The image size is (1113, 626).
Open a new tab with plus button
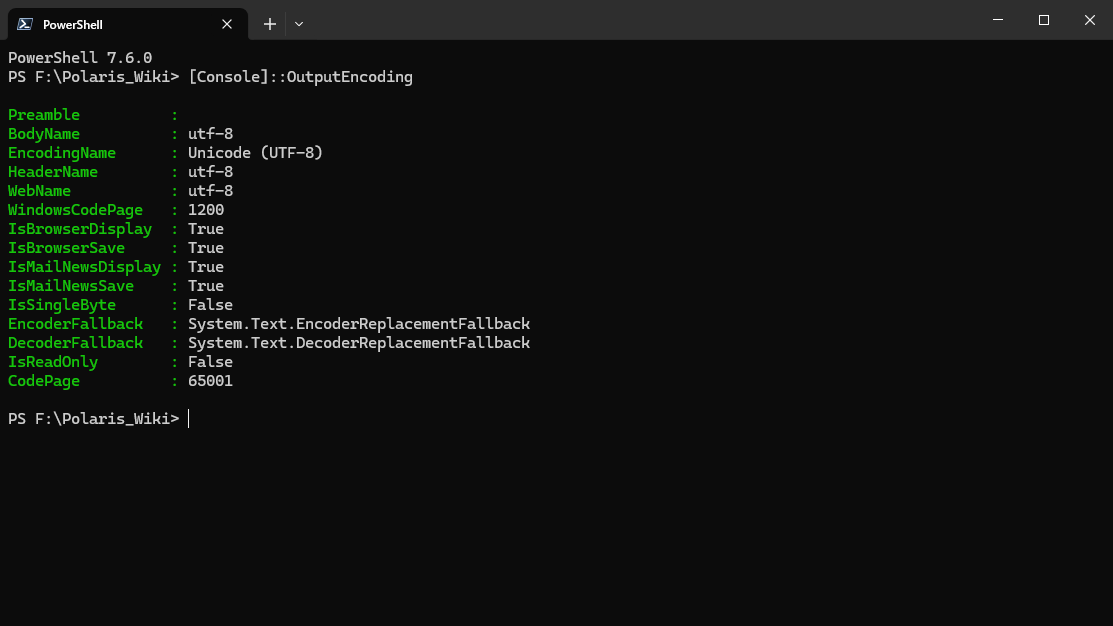coord(270,24)
